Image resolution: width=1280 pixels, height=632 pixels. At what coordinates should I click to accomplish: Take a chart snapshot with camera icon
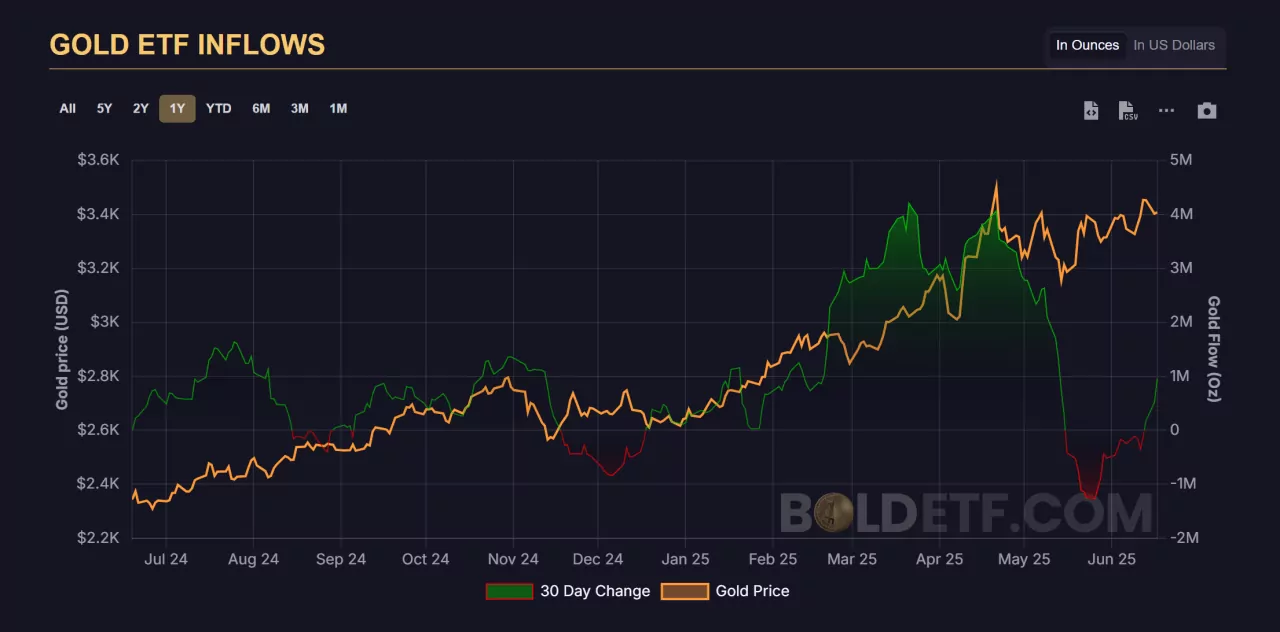pos(1207,110)
